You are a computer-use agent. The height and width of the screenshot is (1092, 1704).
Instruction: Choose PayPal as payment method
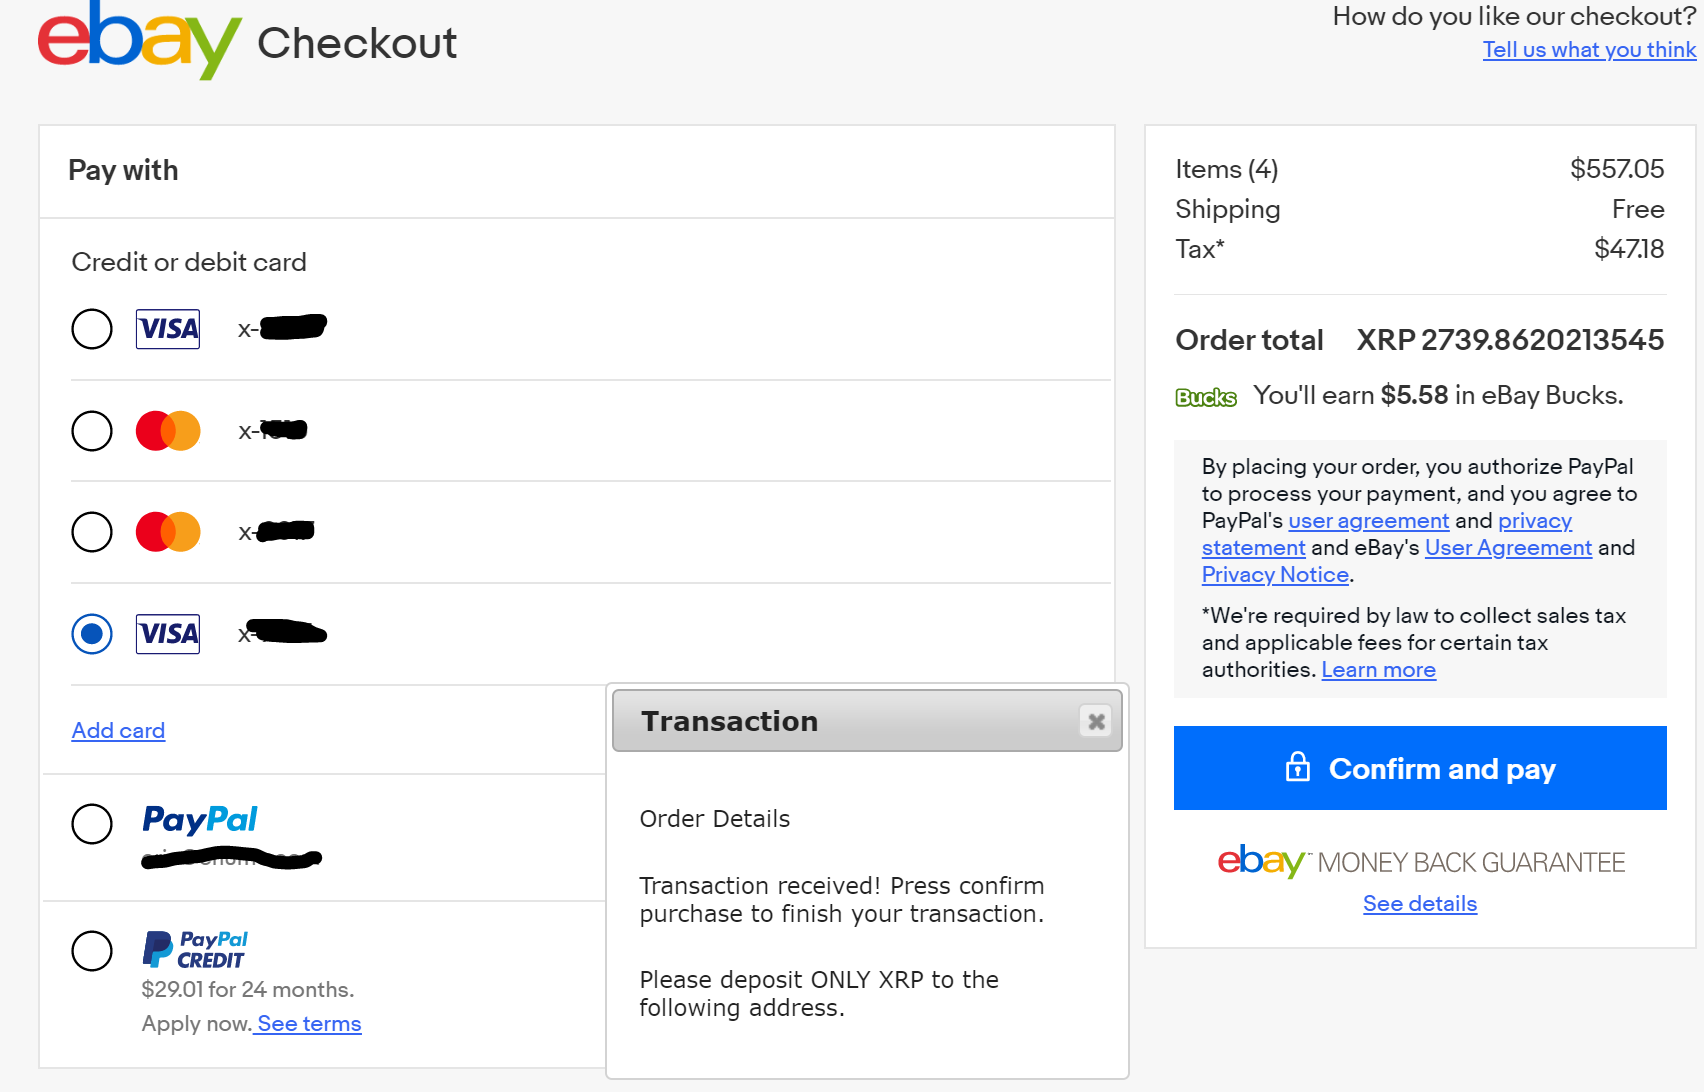pyautogui.click(x=92, y=824)
